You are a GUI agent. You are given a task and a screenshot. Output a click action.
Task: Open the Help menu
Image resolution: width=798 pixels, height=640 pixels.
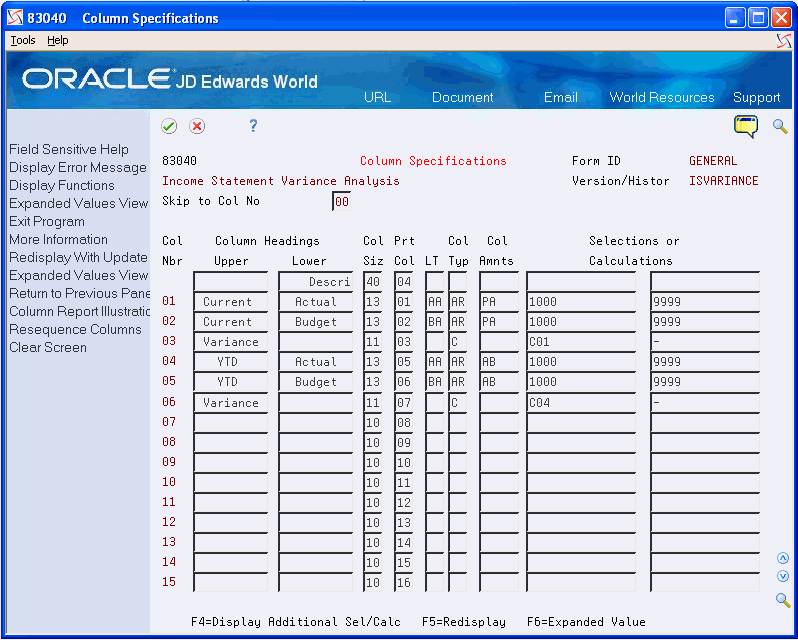pyautogui.click(x=58, y=40)
